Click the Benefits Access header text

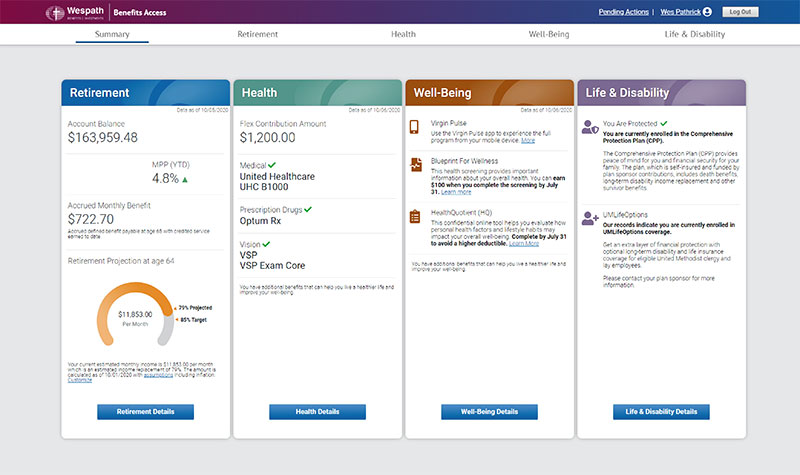pos(140,13)
